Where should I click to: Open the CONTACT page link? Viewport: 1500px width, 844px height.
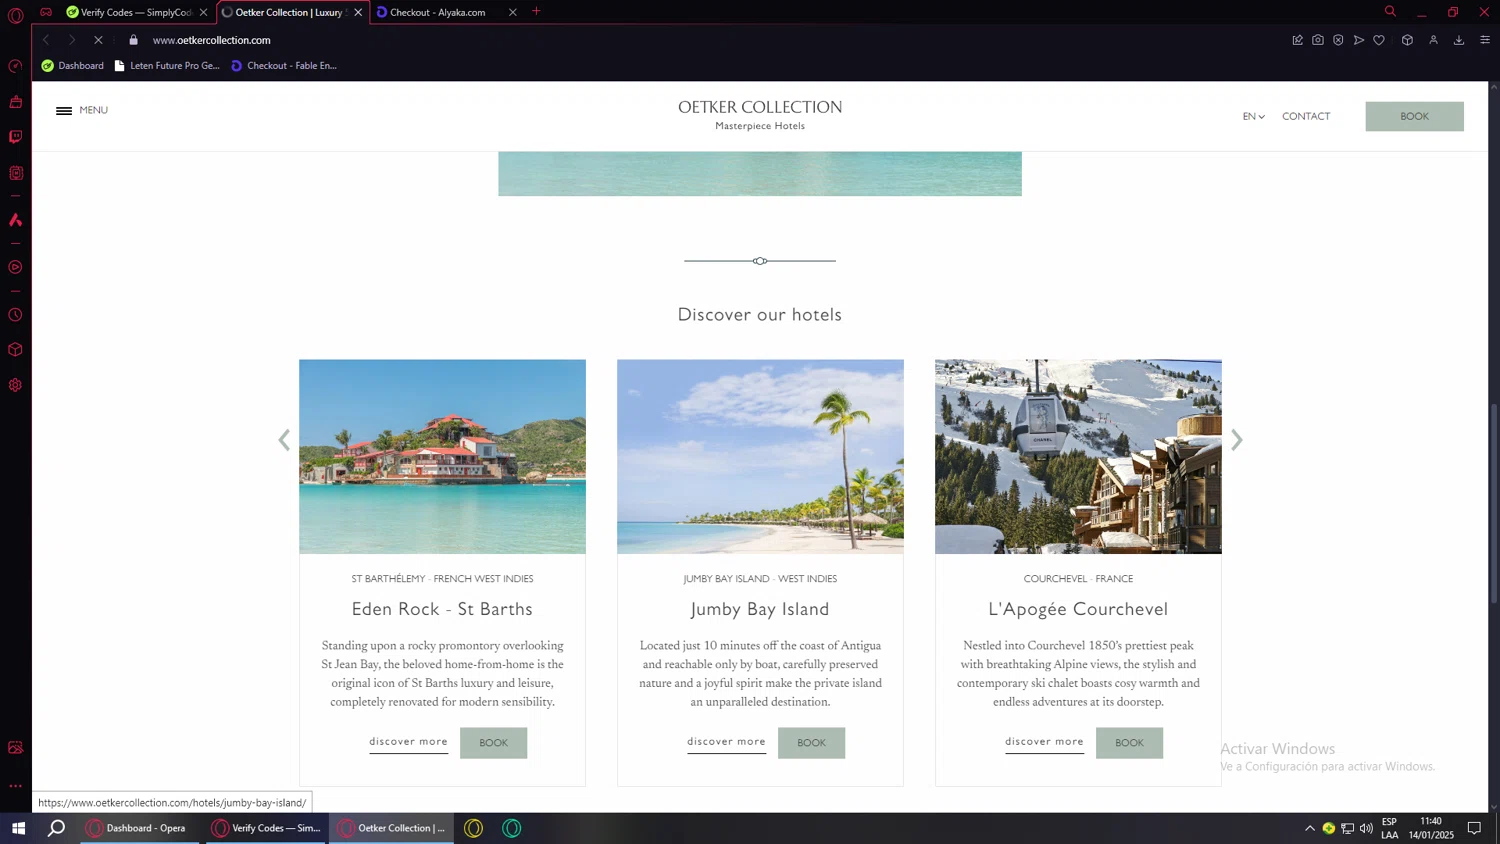pyautogui.click(x=1306, y=116)
